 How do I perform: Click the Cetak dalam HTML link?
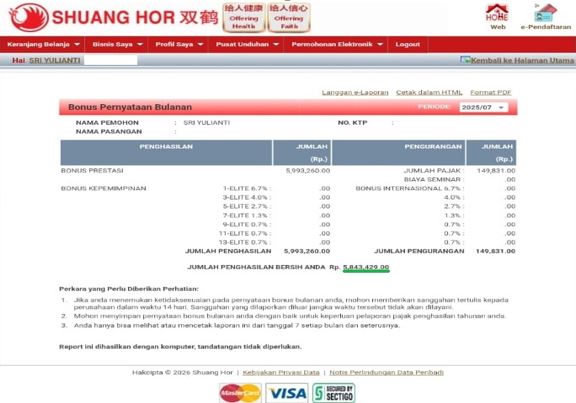tap(429, 93)
